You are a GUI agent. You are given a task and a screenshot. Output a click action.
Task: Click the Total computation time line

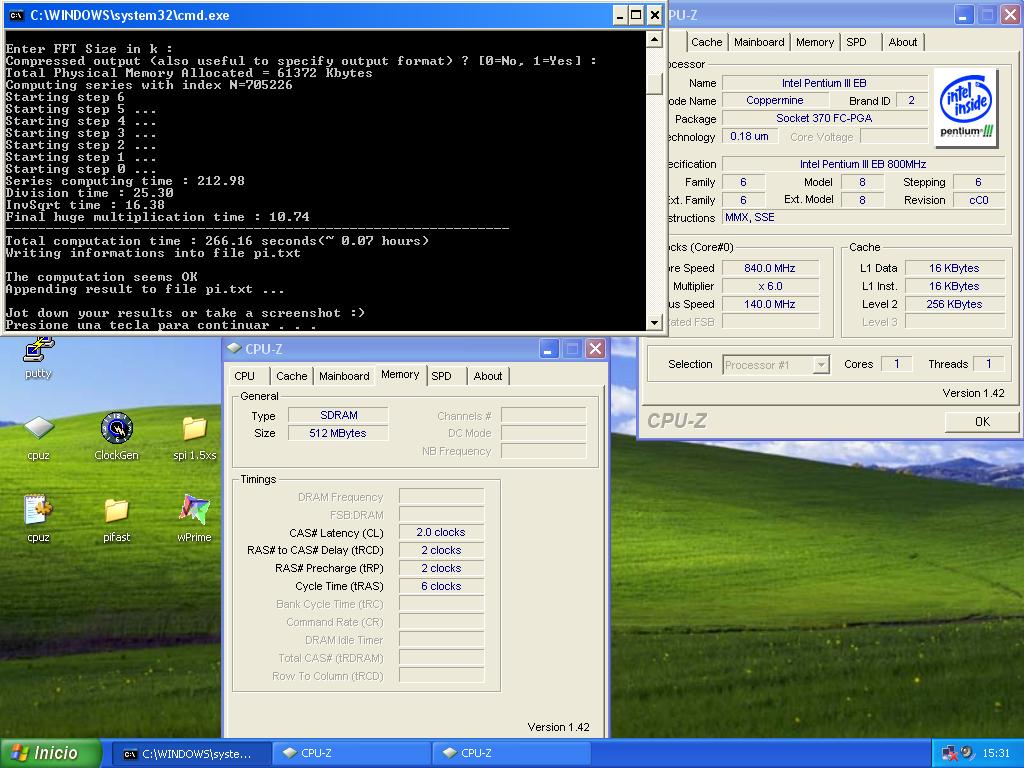coord(217,241)
